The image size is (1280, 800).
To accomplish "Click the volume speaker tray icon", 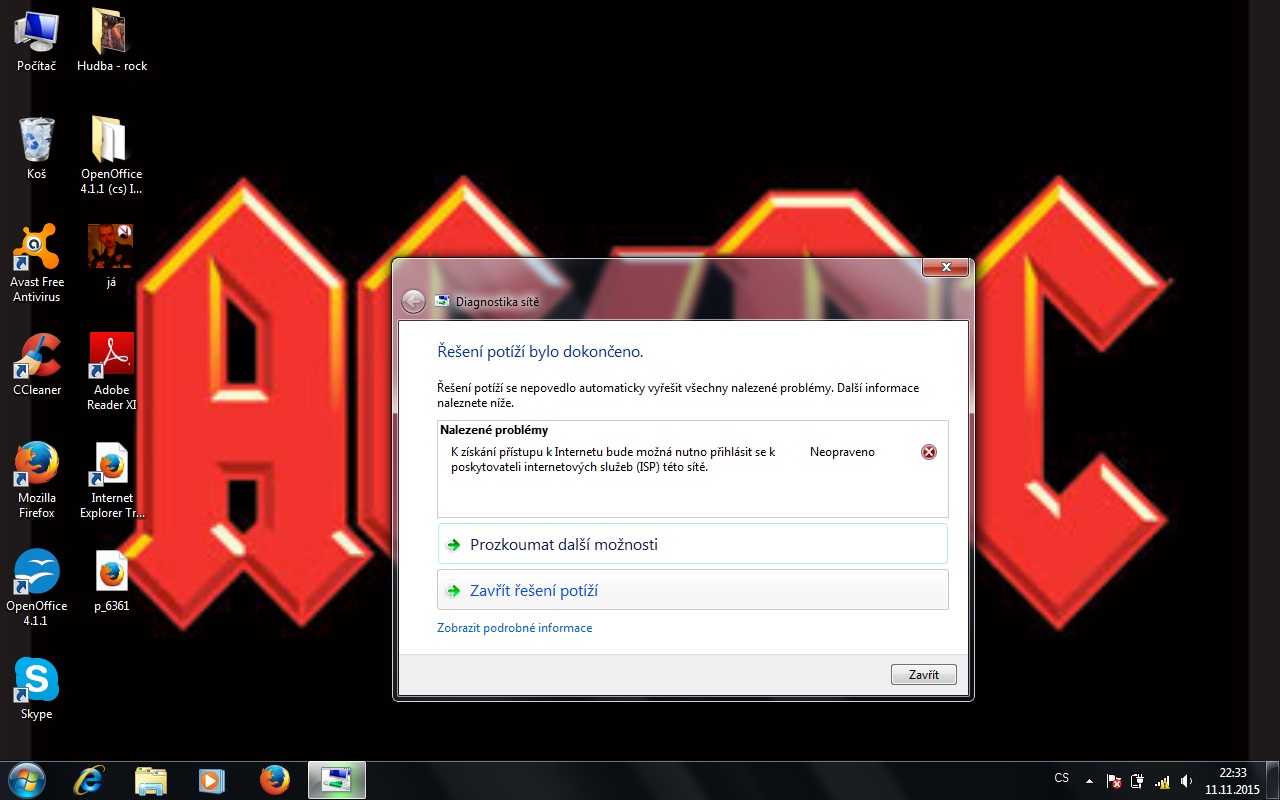I will tap(1186, 780).
